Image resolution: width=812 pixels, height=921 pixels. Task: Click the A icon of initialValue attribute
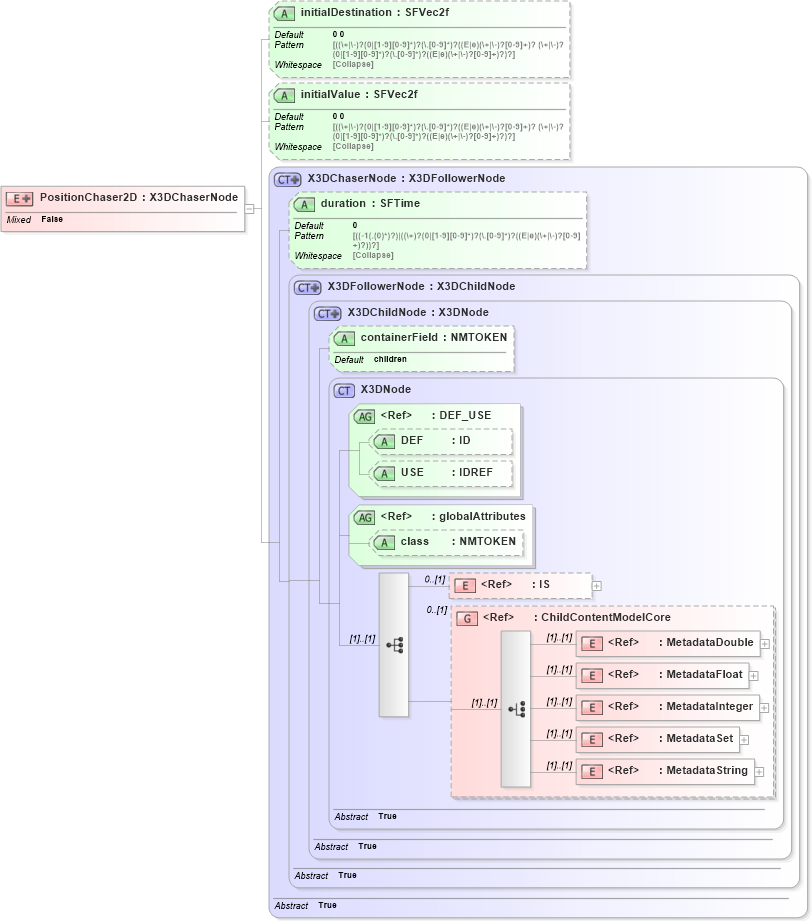click(284, 96)
